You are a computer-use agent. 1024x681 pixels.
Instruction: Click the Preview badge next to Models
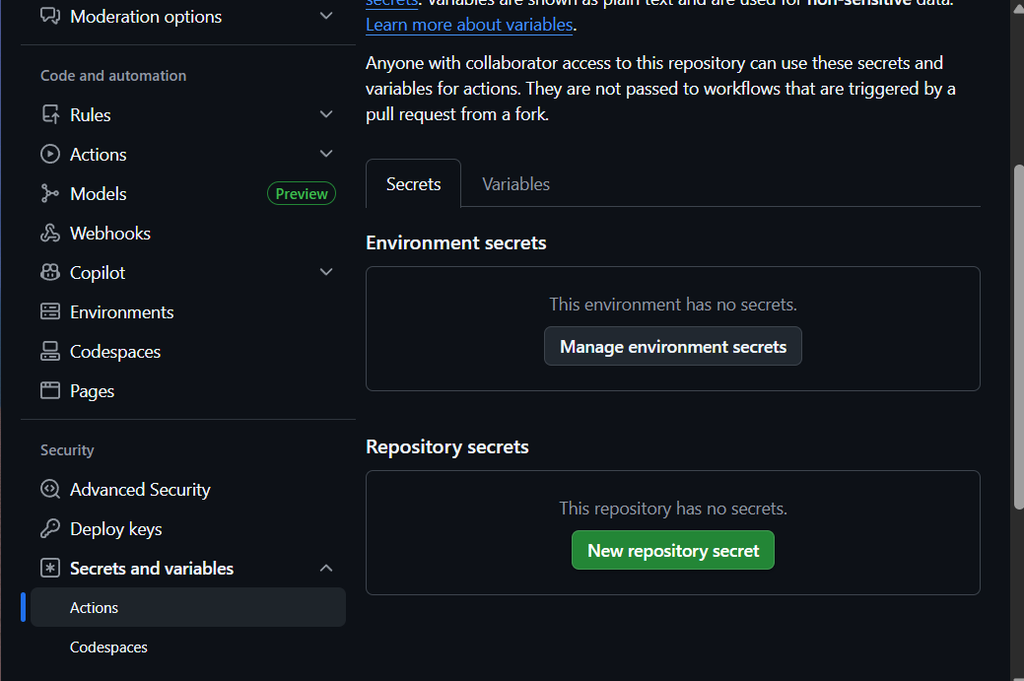tap(301, 193)
